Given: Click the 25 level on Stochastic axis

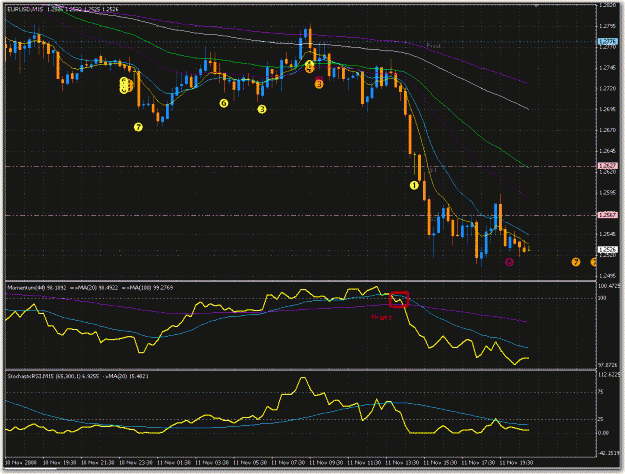Looking at the screenshot, I should (601, 419).
